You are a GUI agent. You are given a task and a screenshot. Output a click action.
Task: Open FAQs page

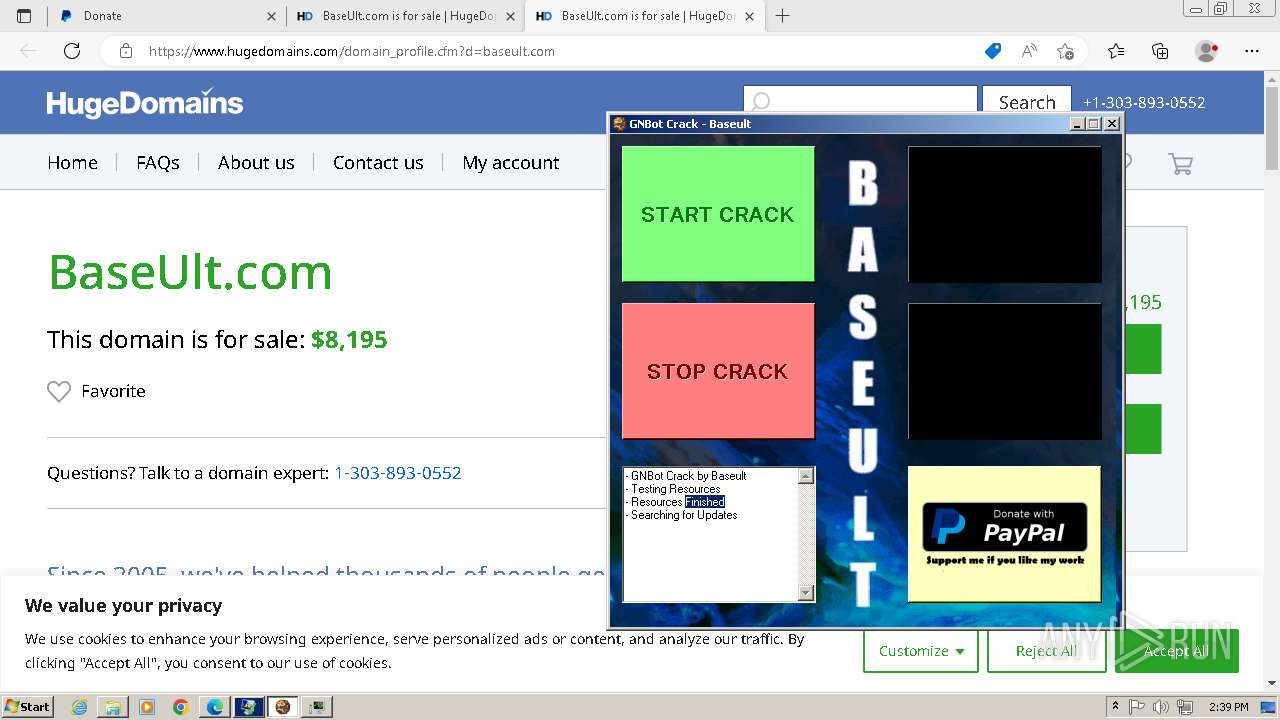tap(158, 162)
